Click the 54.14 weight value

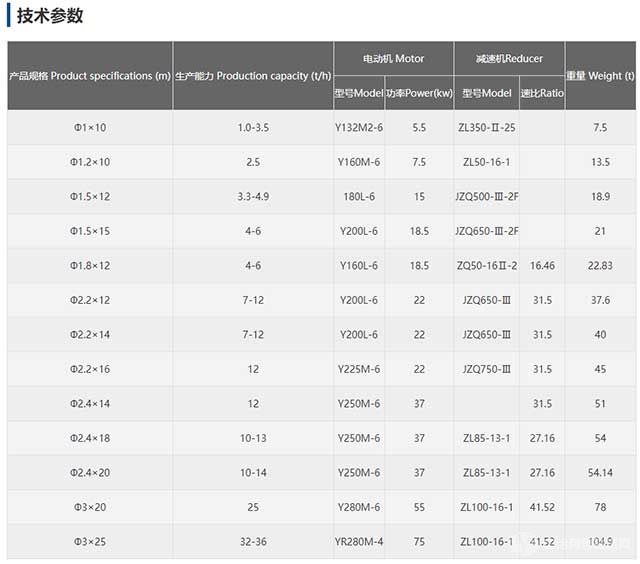(x=600, y=473)
